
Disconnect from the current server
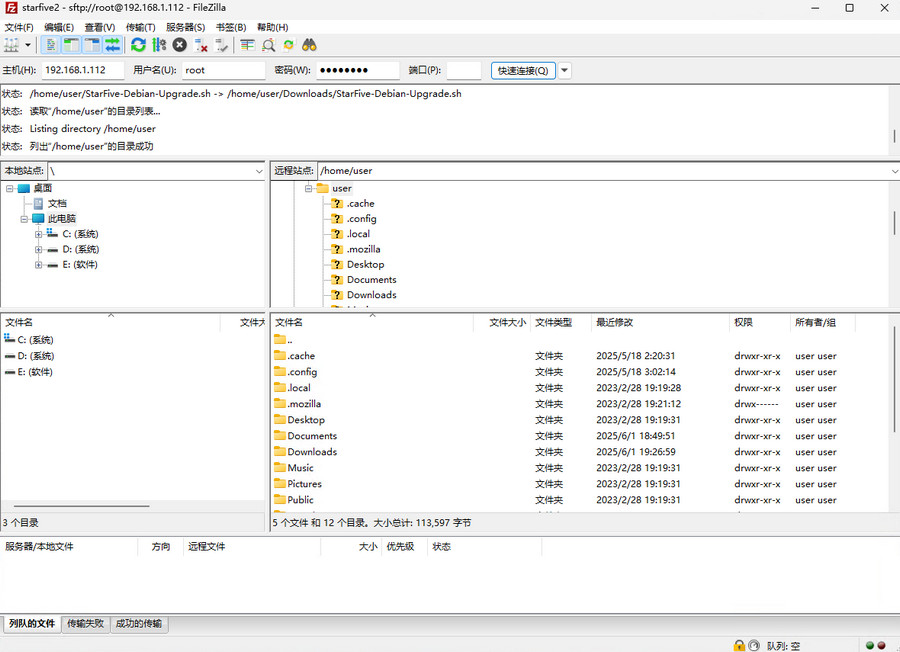(200, 45)
